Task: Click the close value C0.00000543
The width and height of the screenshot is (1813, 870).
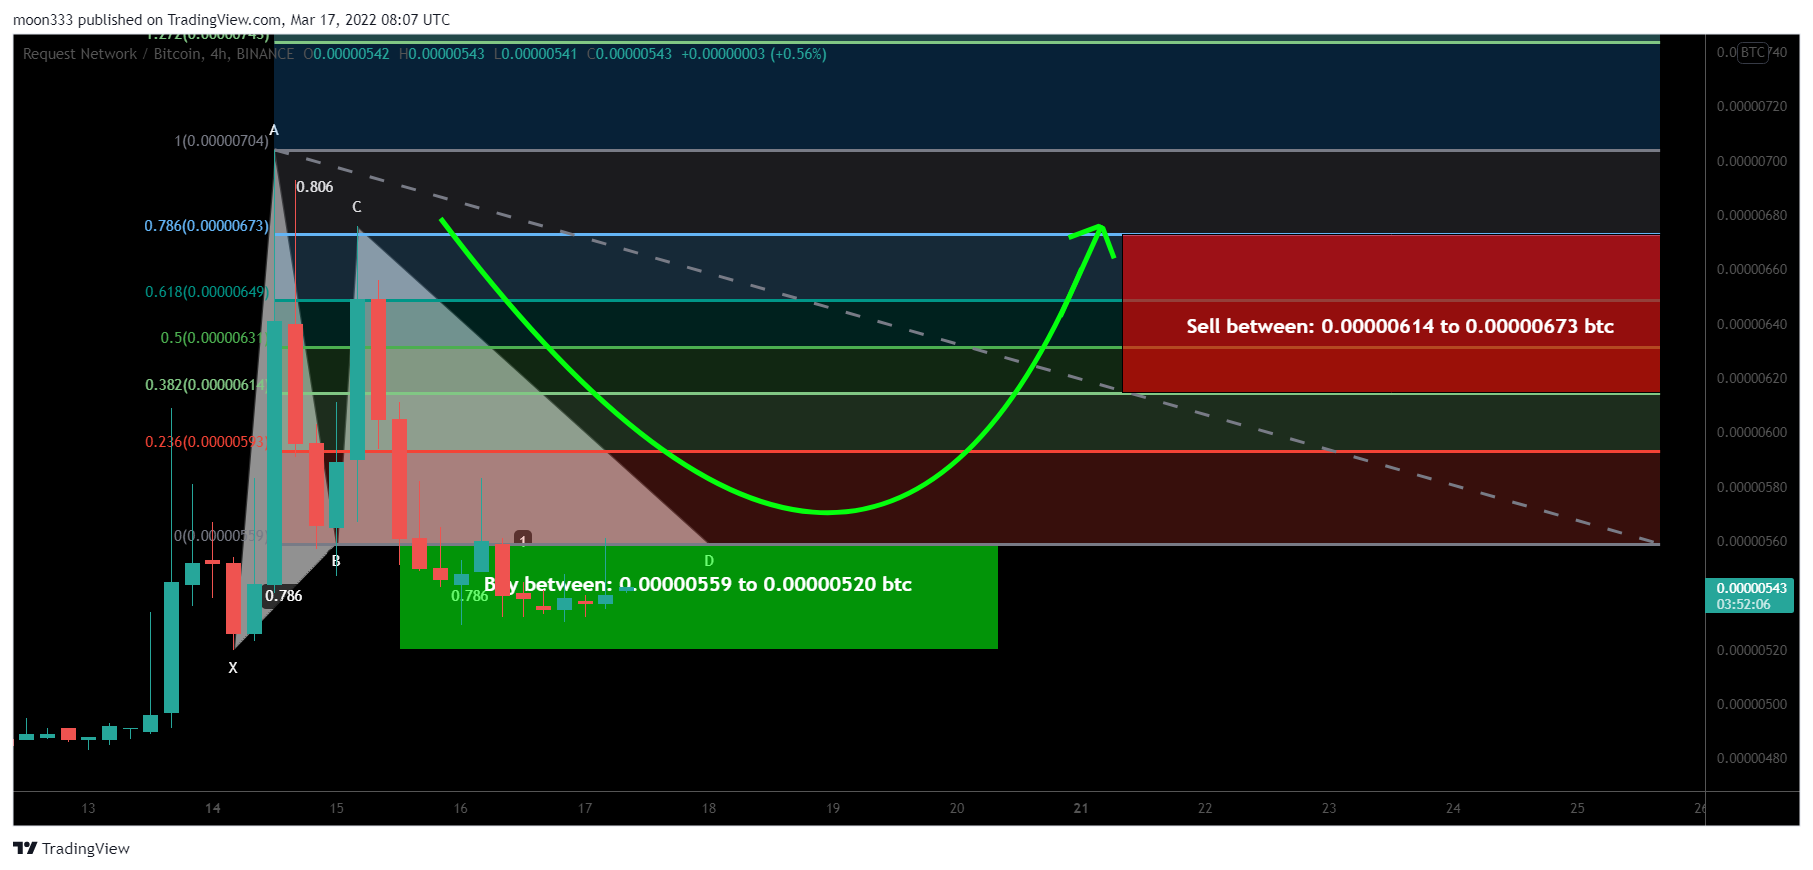Action: (629, 54)
